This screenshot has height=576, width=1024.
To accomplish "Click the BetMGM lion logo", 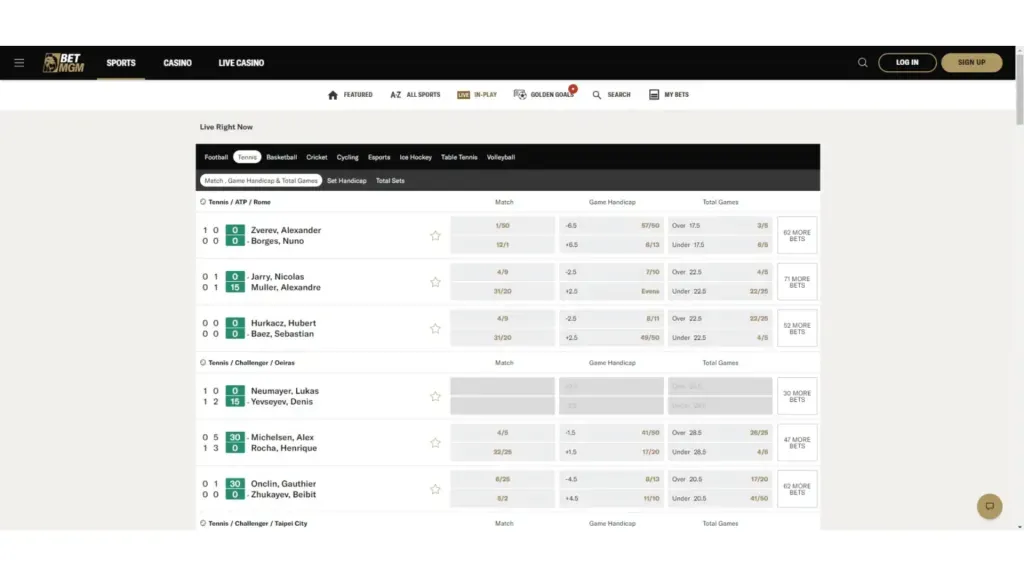I will pyautogui.click(x=63, y=63).
